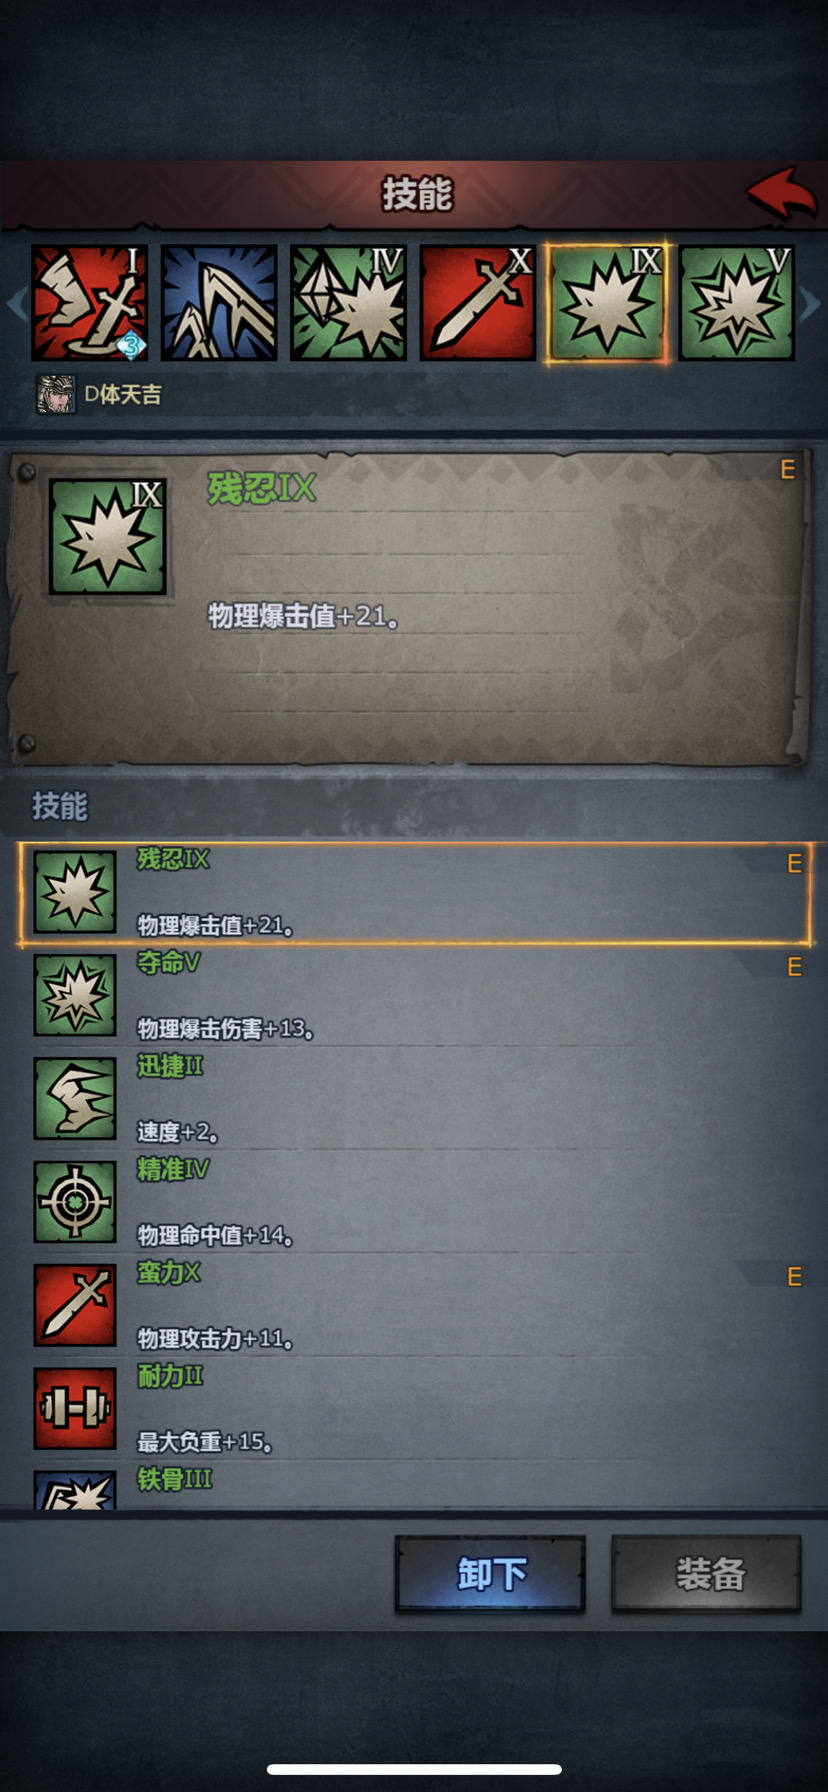Tap the D体天吉 character portrait

[x=56, y=394]
